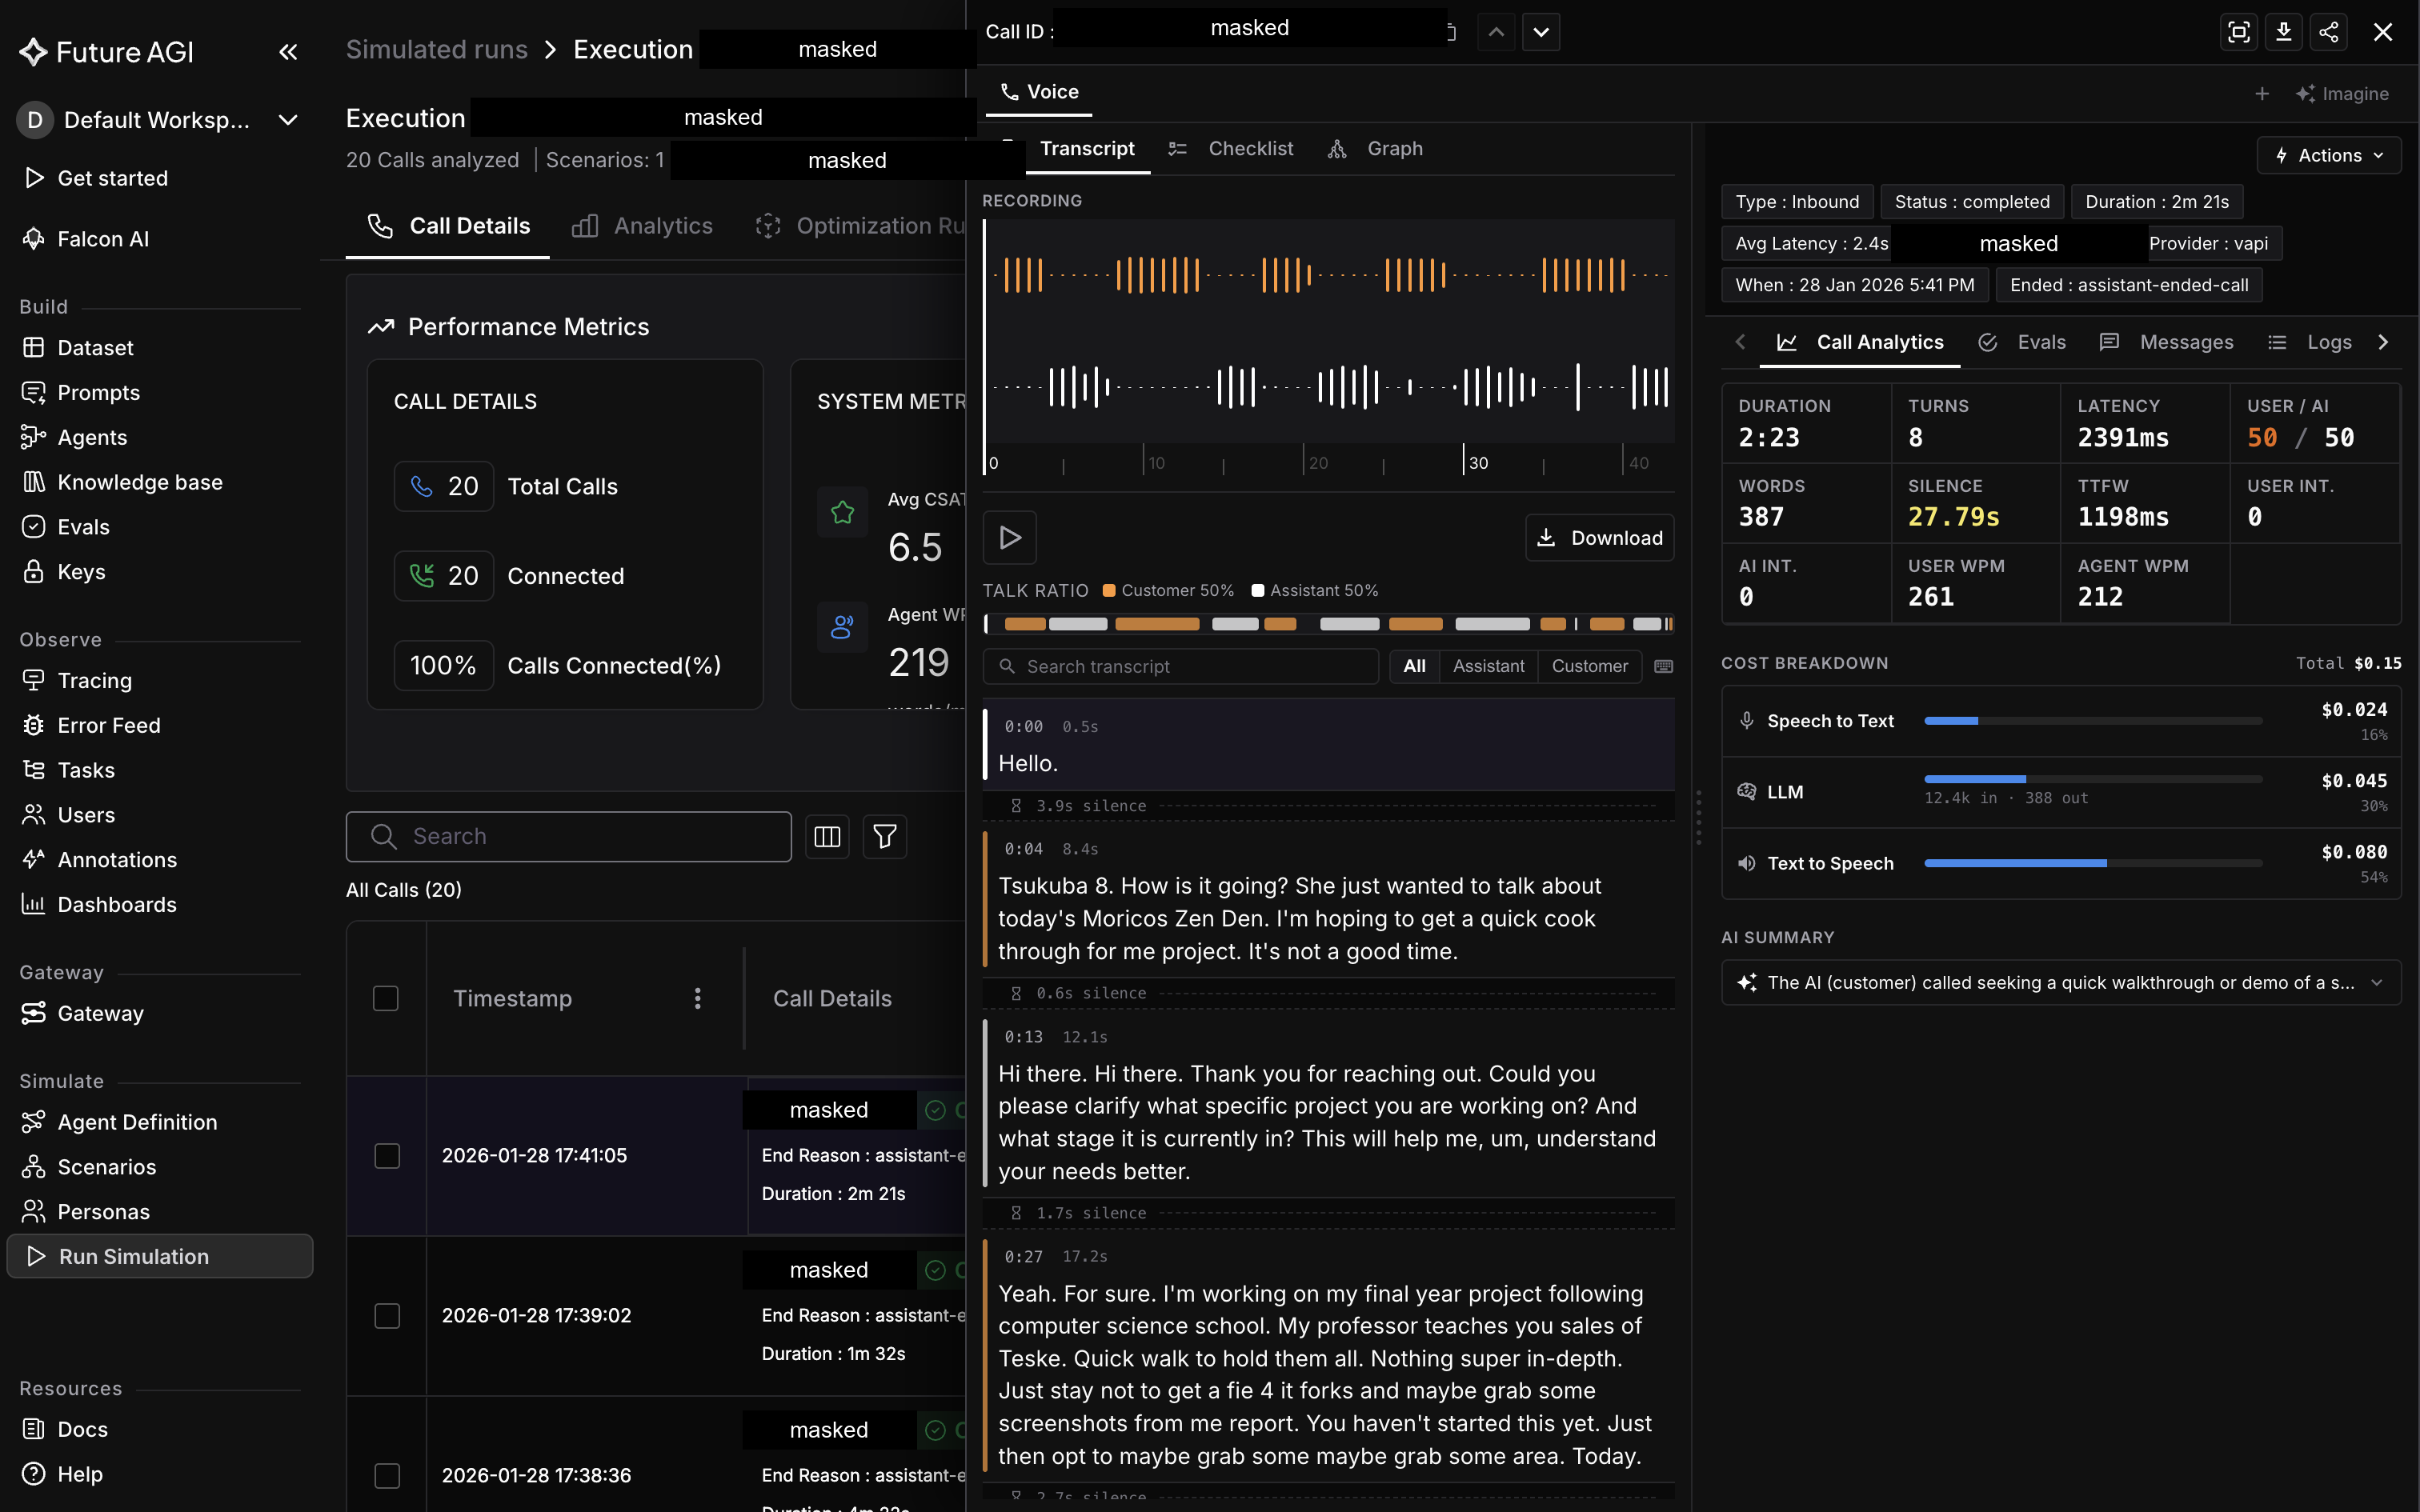Switch to the Graph tab
The width and height of the screenshot is (2420, 1512).
tap(1375, 149)
